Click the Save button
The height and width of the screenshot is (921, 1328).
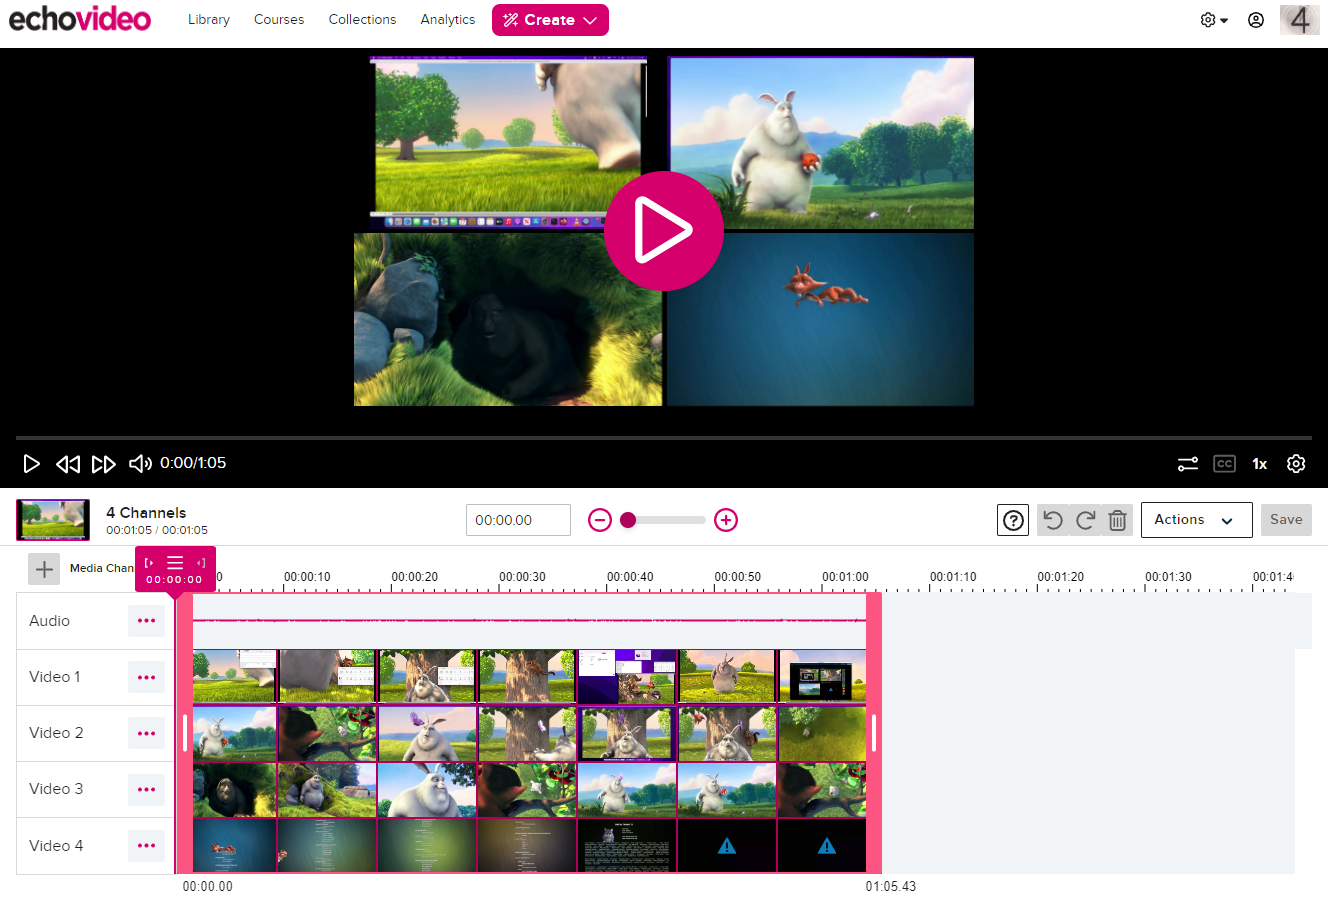click(x=1286, y=520)
